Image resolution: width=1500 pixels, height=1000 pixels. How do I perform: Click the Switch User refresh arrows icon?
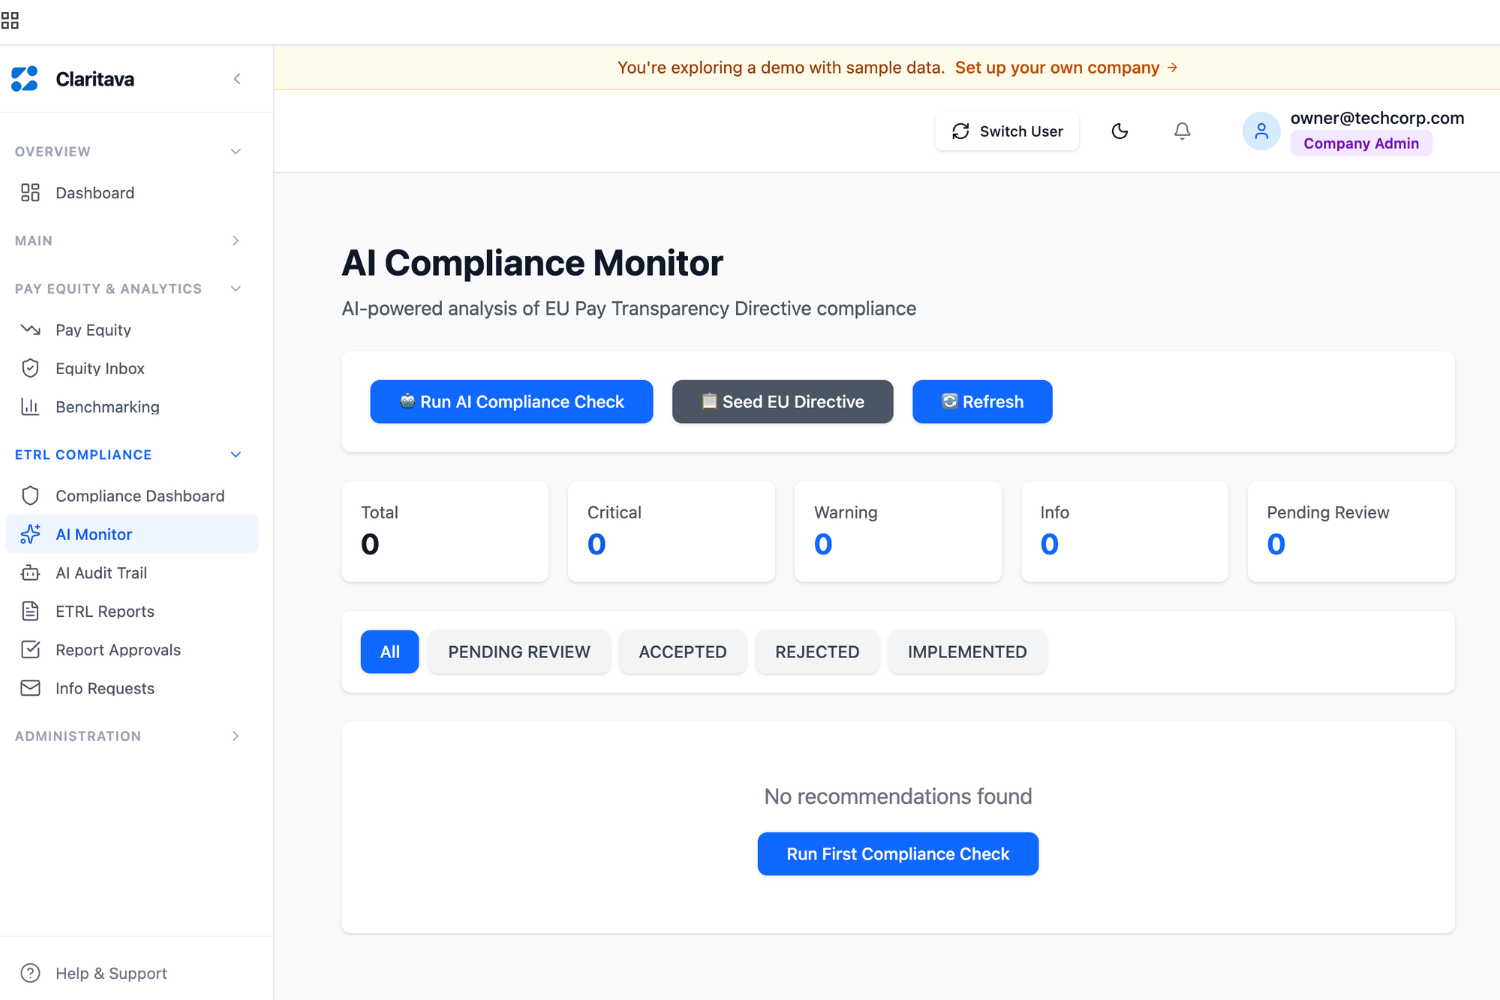[x=960, y=131]
